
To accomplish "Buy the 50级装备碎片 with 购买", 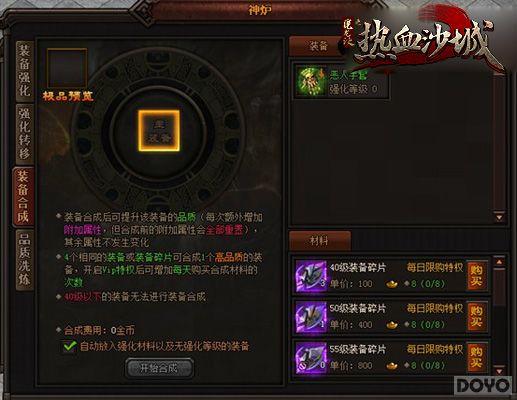I will (477, 317).
